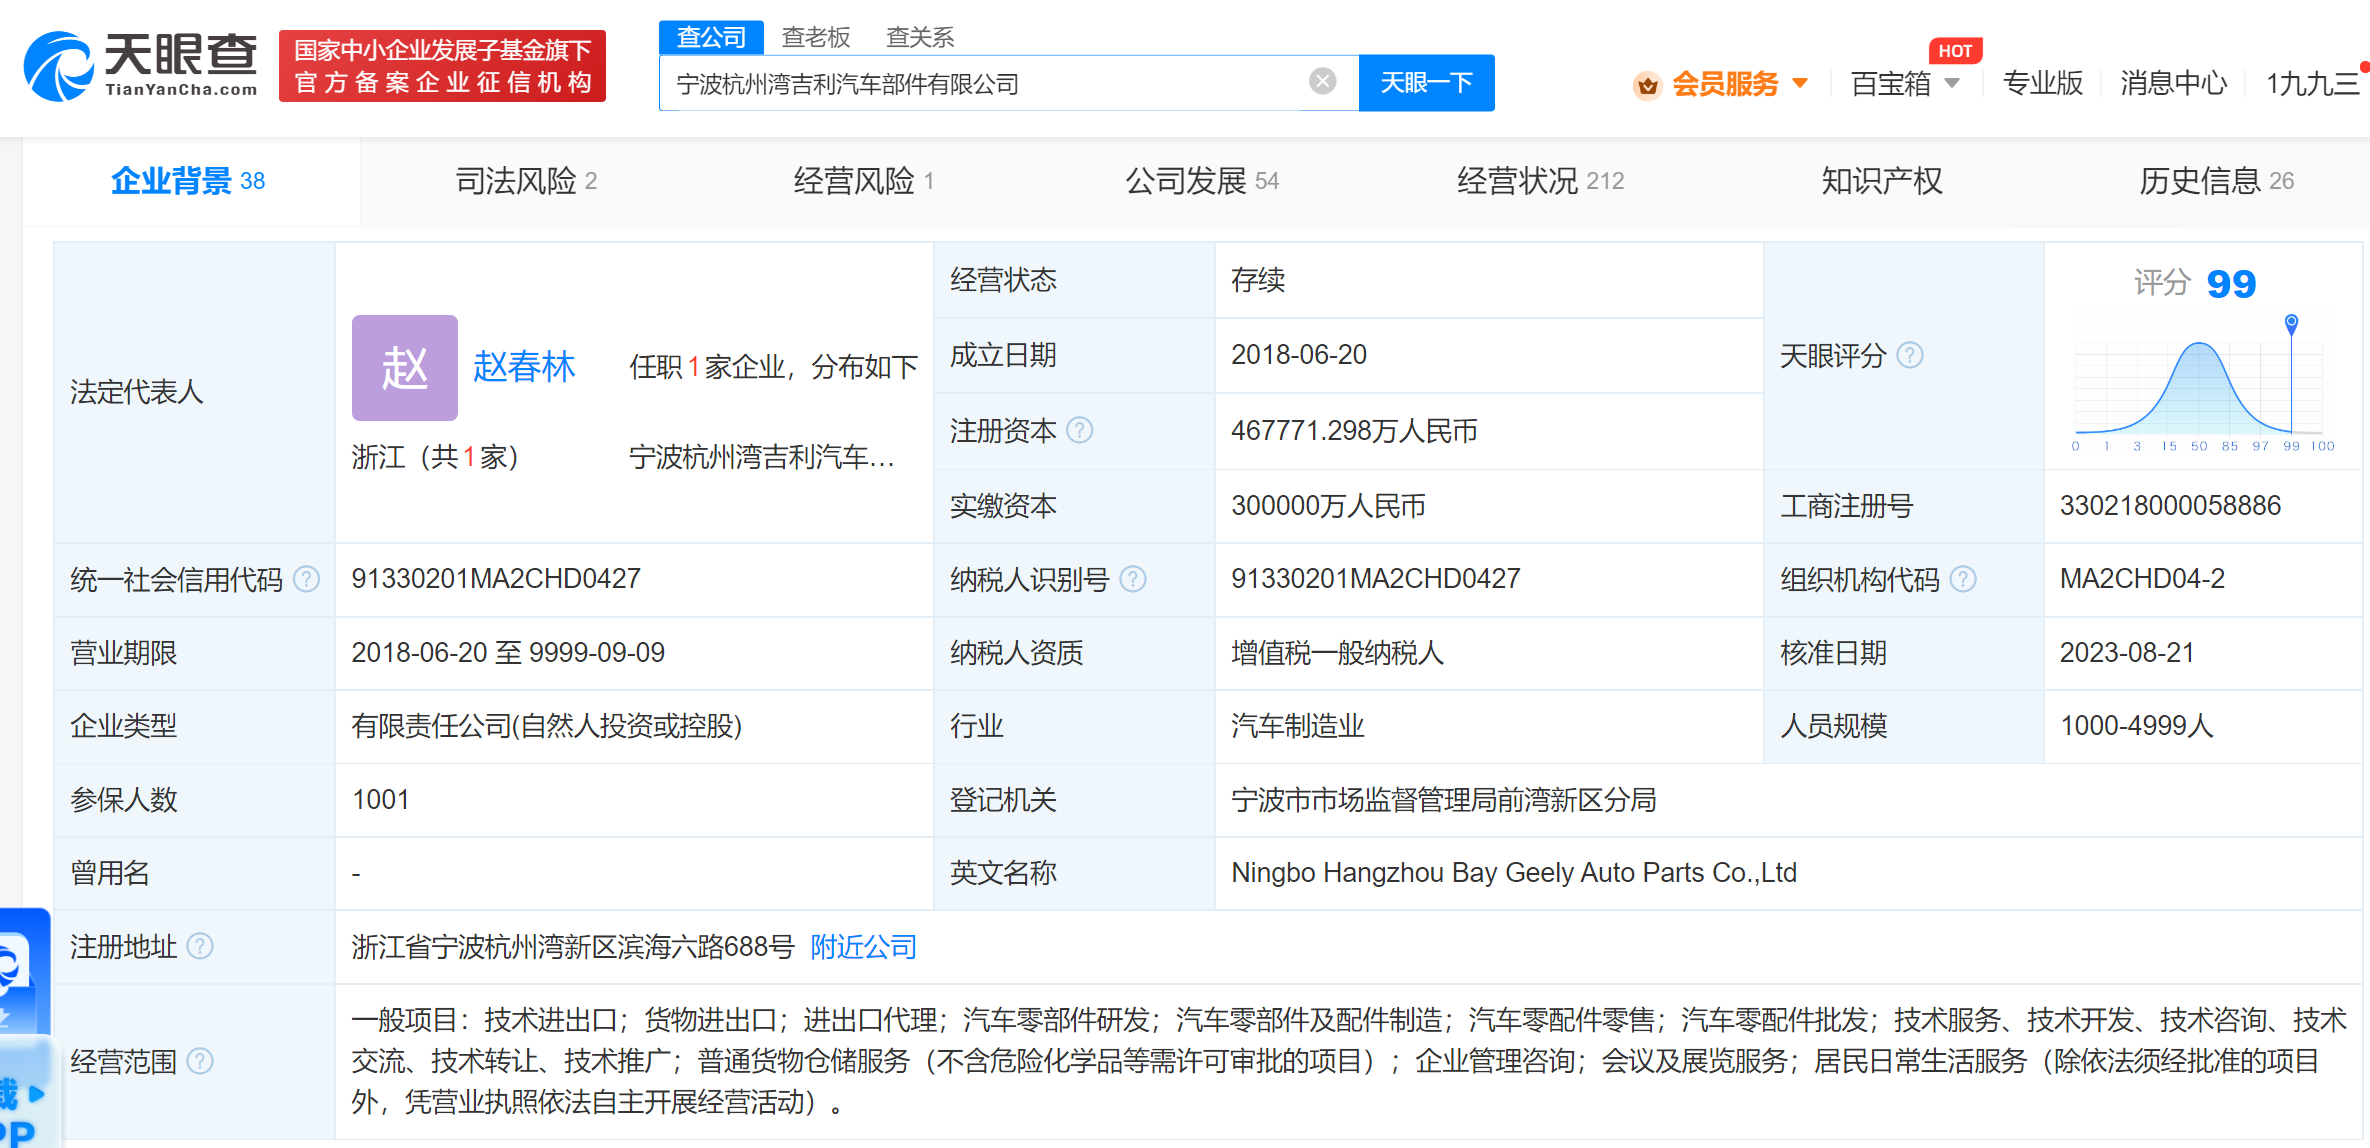2370x1148 pixels.
Task: Open the 附近公司 link
Action: (x=862, y=947)
